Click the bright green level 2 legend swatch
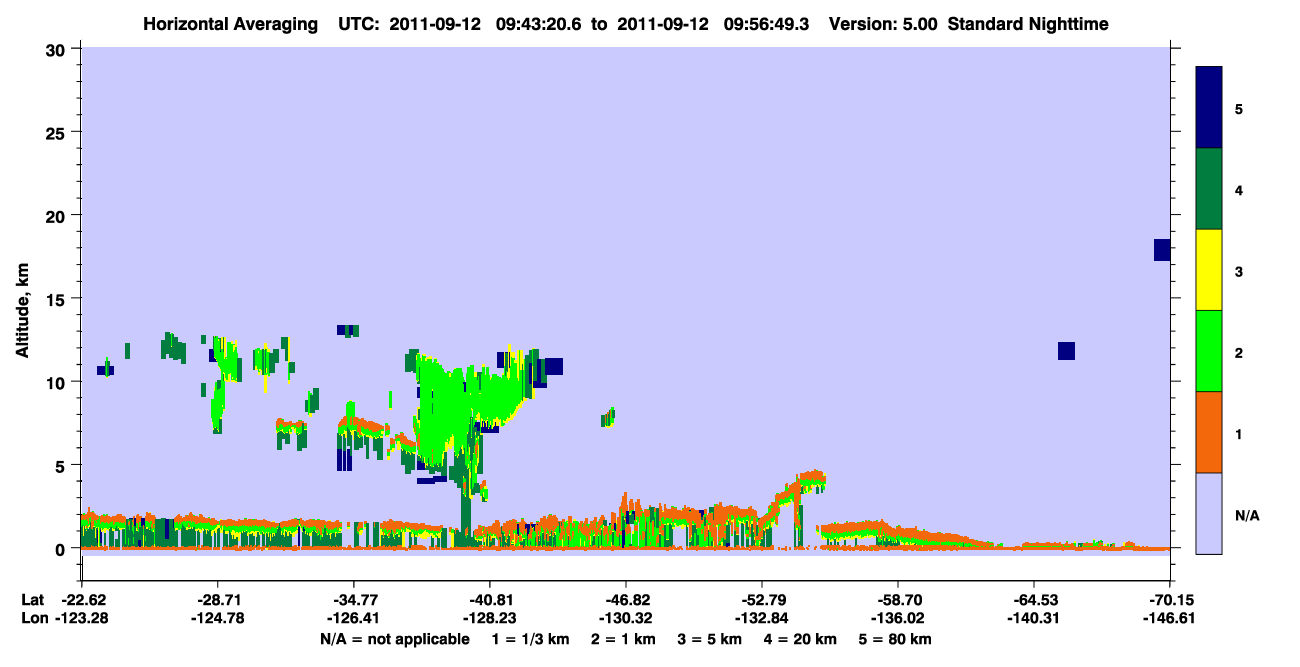The width and height of the screenshot is (1300, 667). pyautogui.click(x=1209, y=351)
